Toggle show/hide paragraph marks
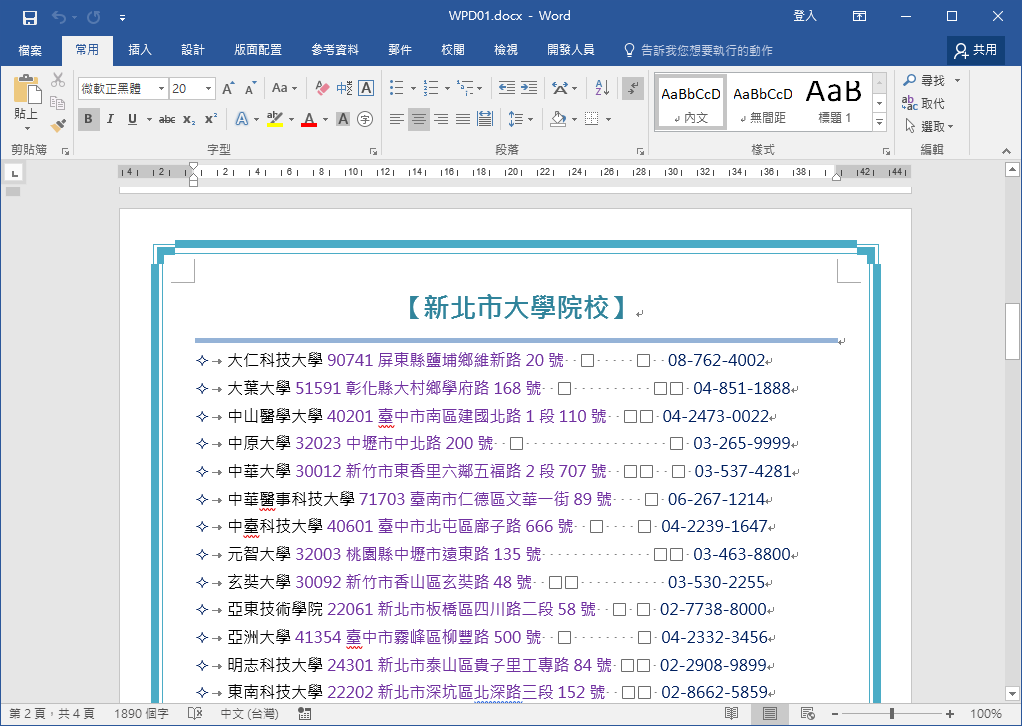 click(x=633, y=88)
